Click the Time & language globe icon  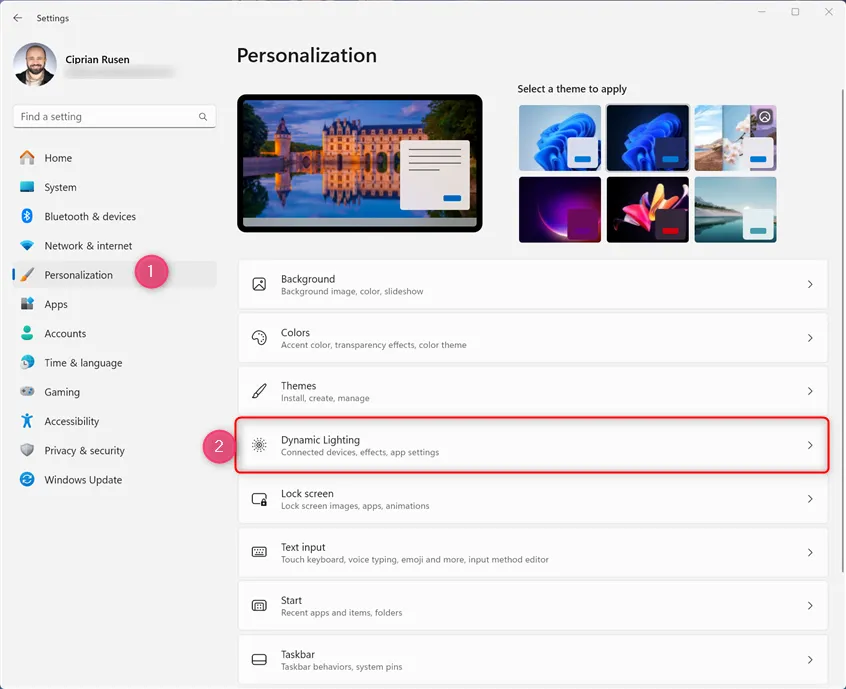27,362
